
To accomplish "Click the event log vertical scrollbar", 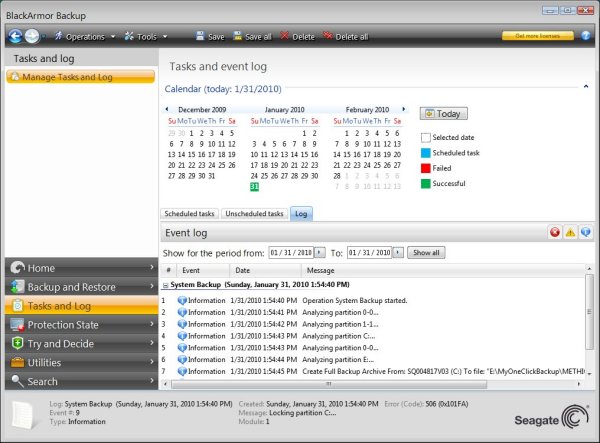I will 589,312.
